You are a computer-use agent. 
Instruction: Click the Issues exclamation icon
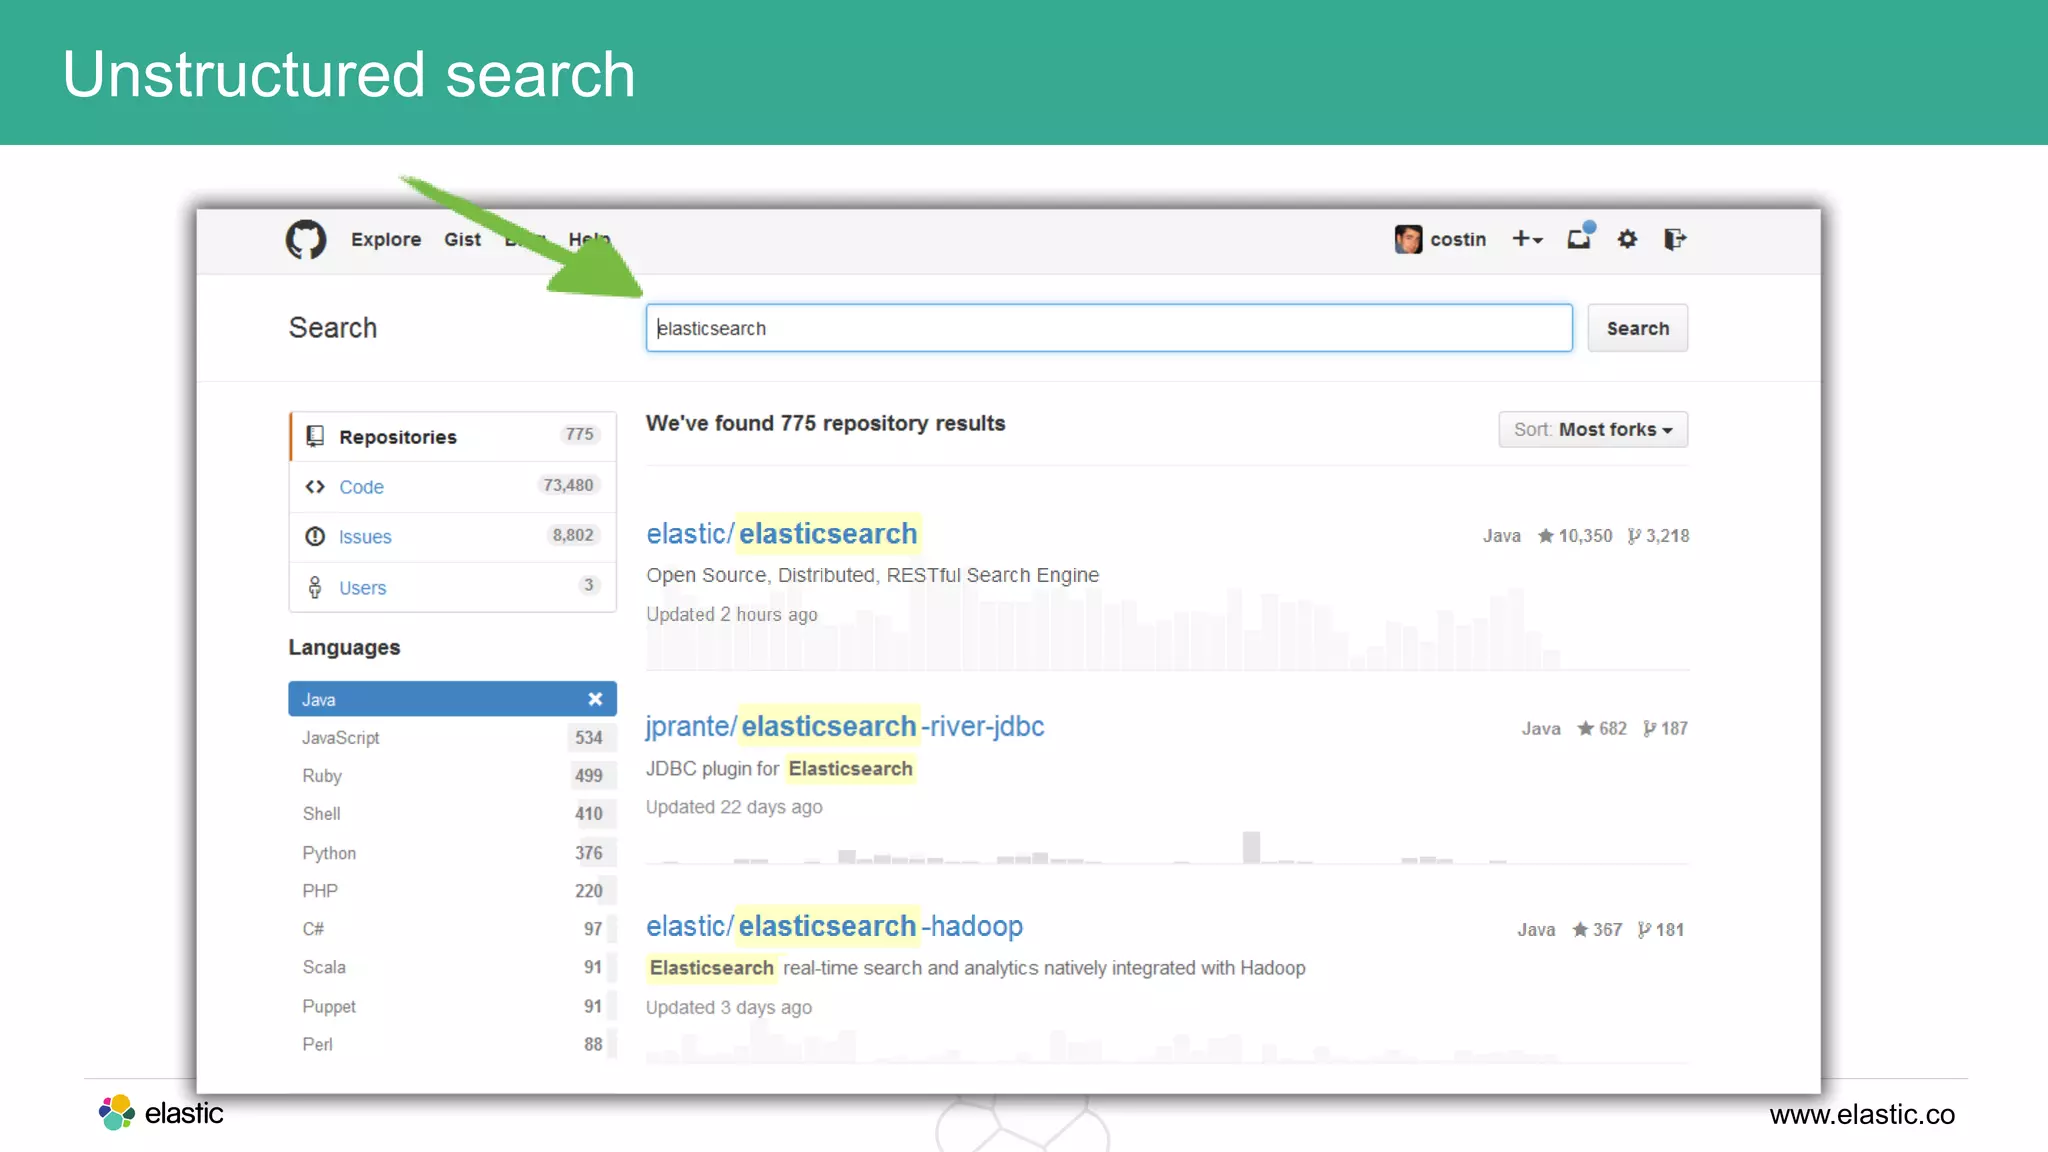coord(315,537)
